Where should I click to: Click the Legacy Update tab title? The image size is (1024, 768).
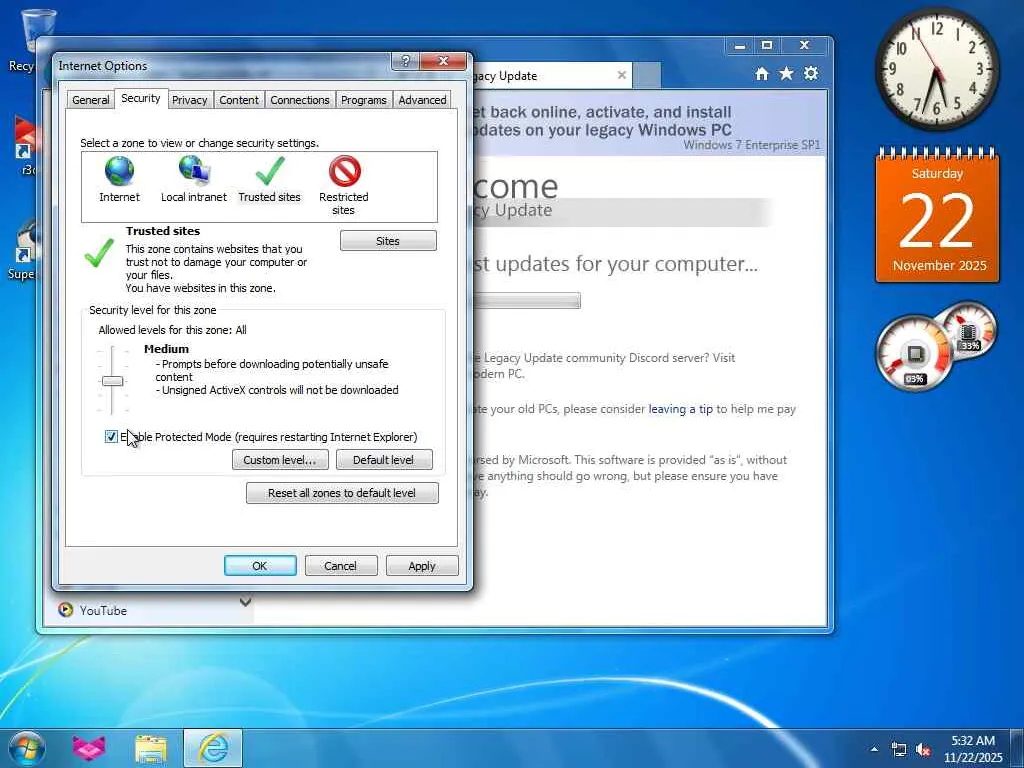(x=505, y=76)
